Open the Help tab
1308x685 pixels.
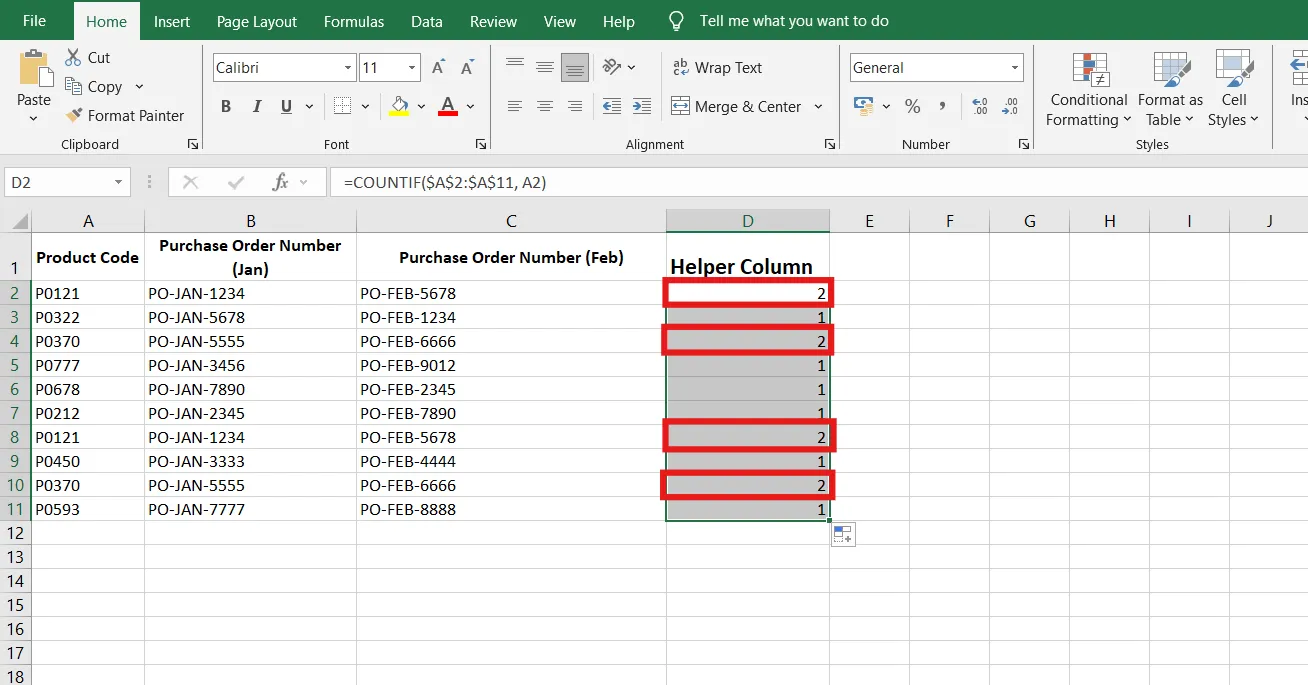619,21
